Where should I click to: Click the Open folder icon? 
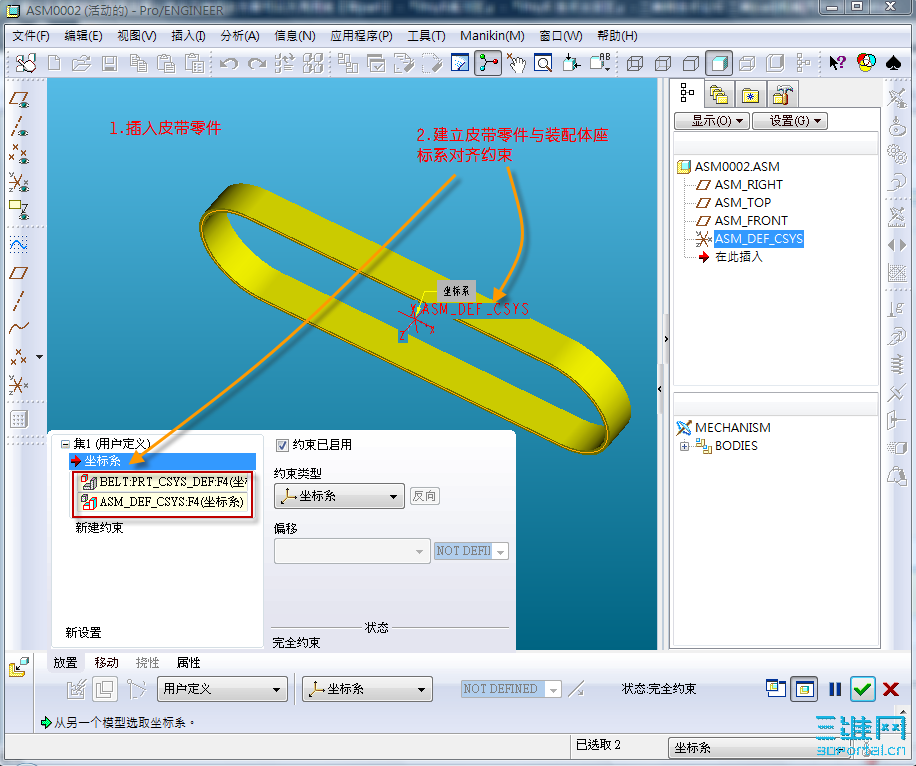pyautogui.click(x=81, y=63)
